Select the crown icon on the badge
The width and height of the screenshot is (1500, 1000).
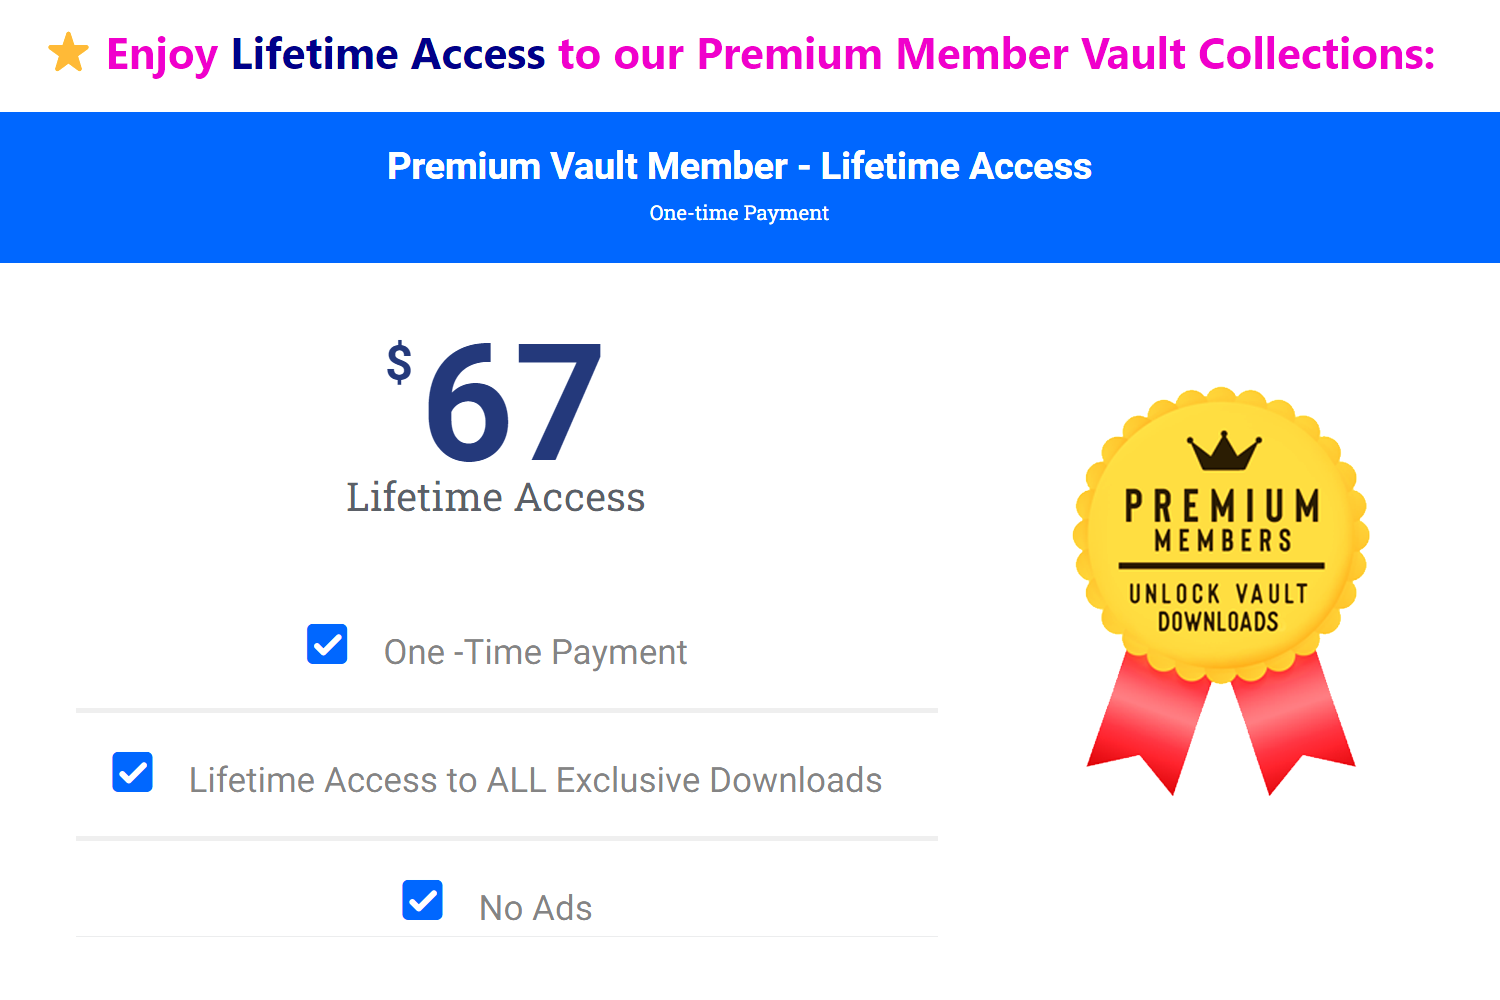coord(1222,452)
